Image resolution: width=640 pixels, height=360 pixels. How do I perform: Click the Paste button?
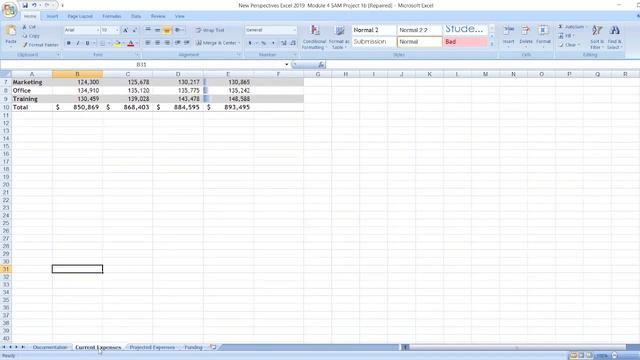coord(11,35)
